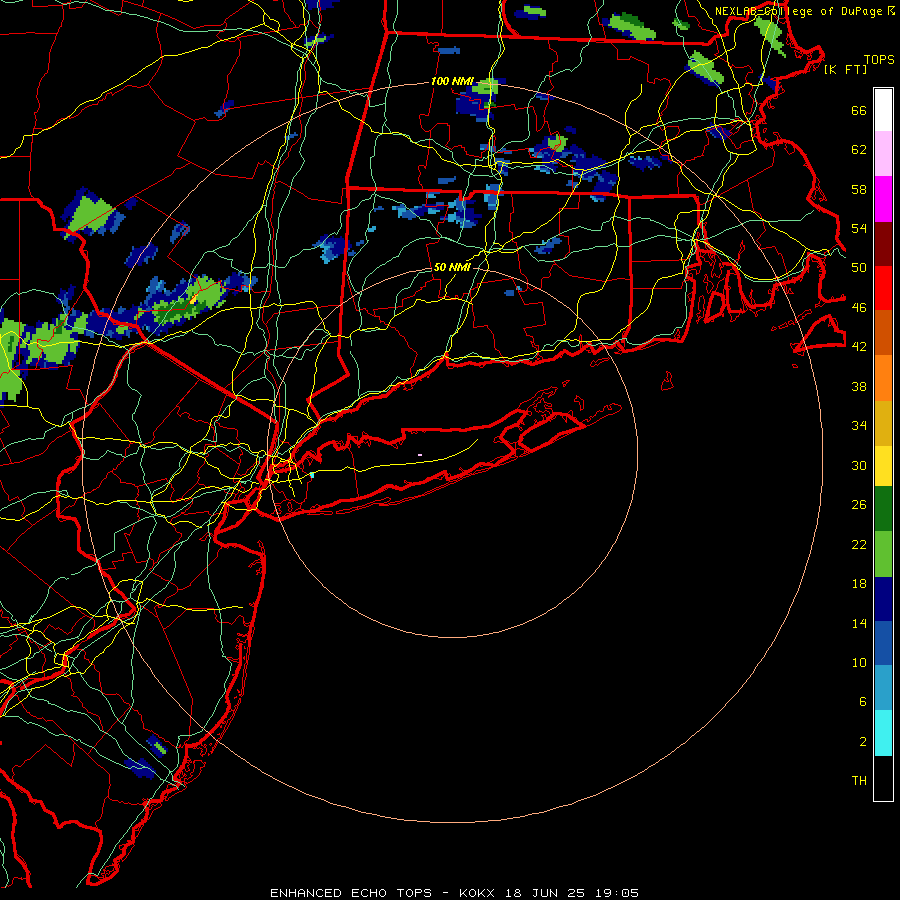Click the 'ENHANCED ECHO TOPS' caption text
The height and width of the screenshot is (900, 900).
[351, 893]
